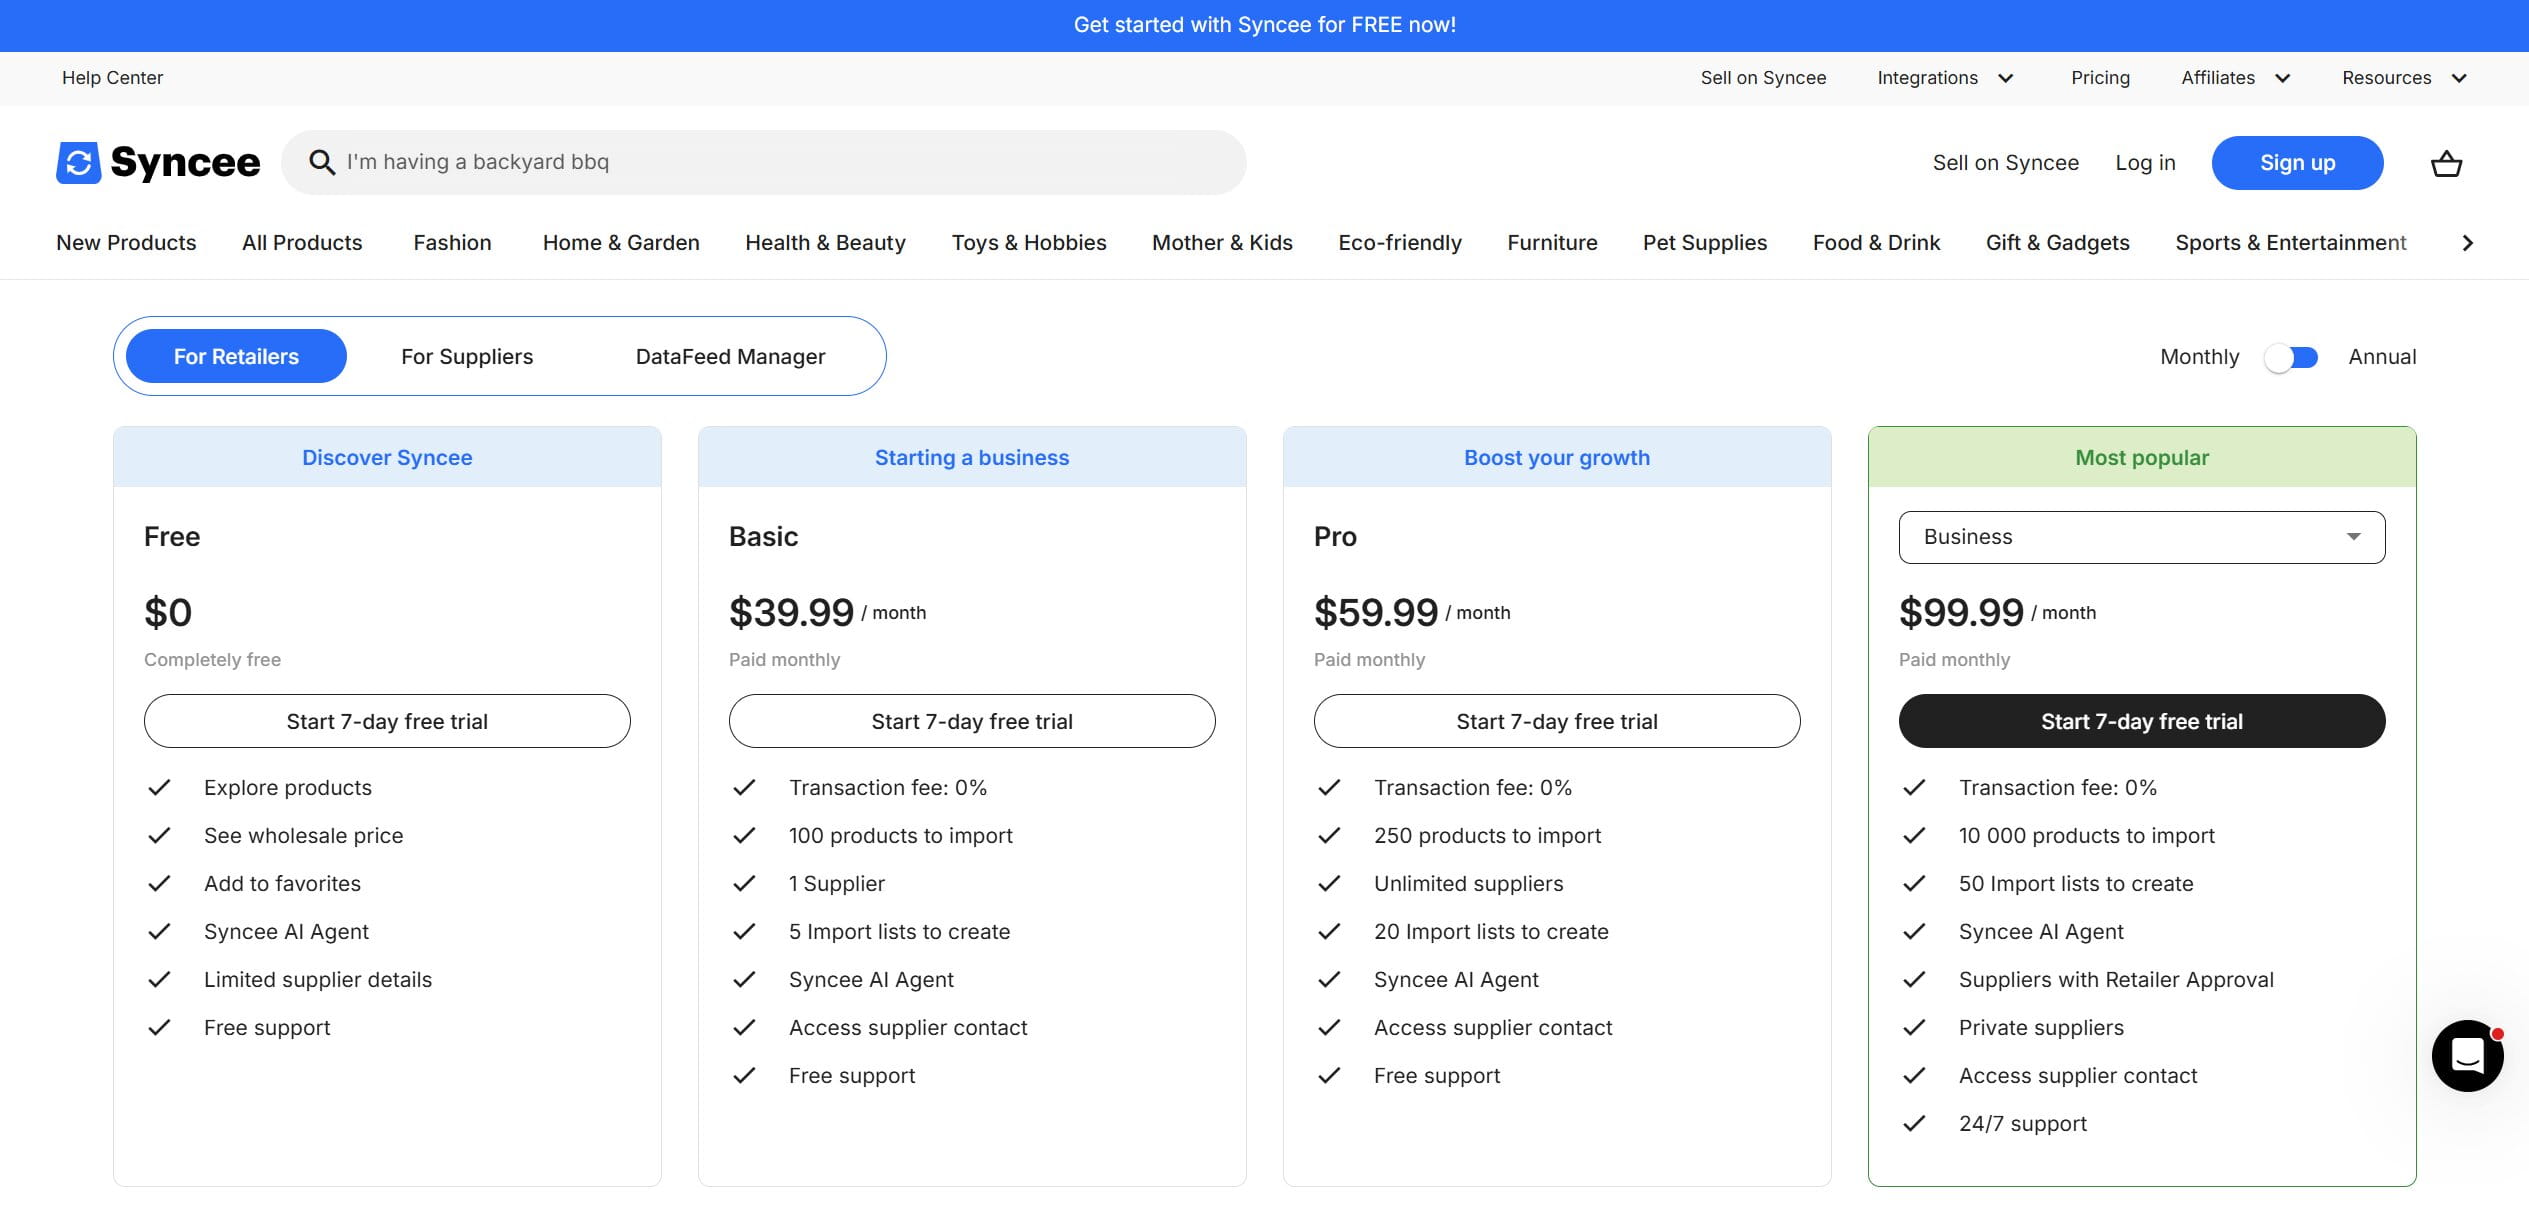2529x1229 pixels.
Task: Click 'Completely free' under $0
Action: [212, 660]
